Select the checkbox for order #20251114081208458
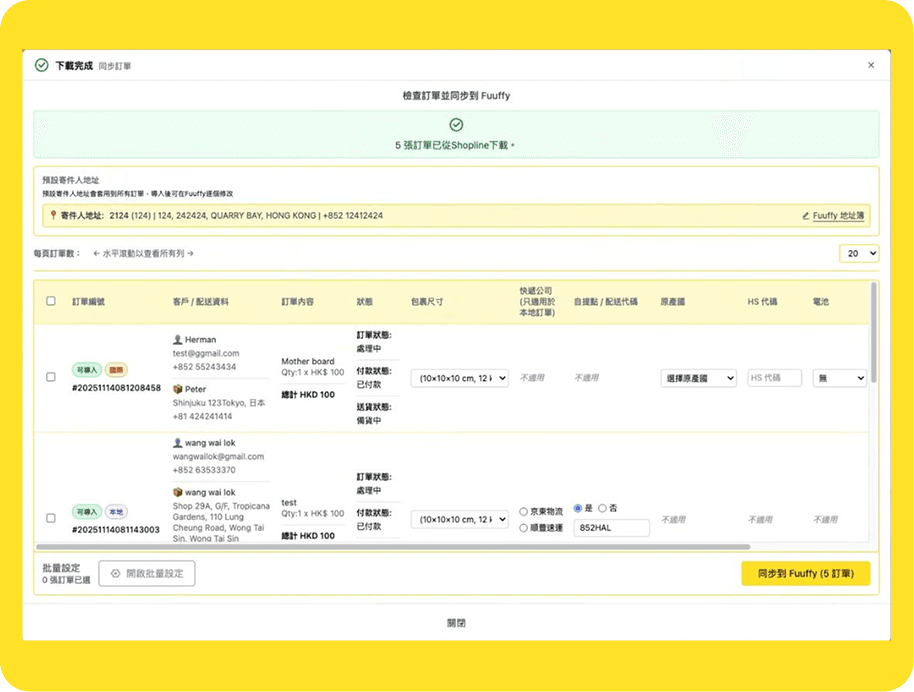 coord(51,377)
